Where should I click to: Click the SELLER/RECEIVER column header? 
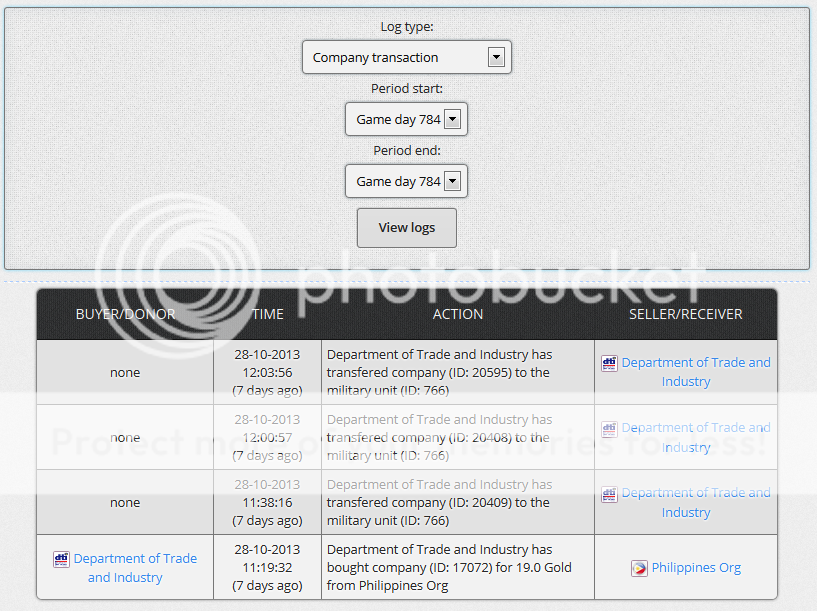point(686,314)
